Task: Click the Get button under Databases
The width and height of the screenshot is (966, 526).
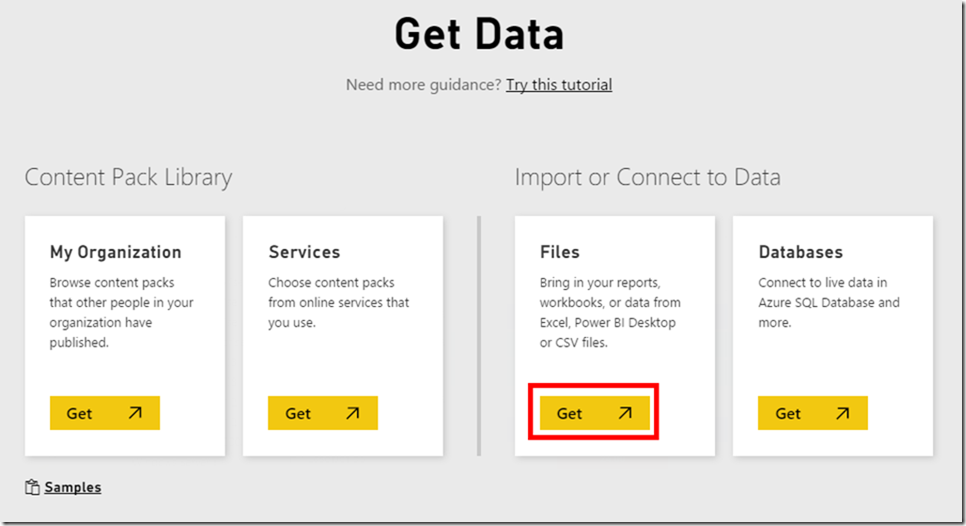Action: [x=813, y=413]
